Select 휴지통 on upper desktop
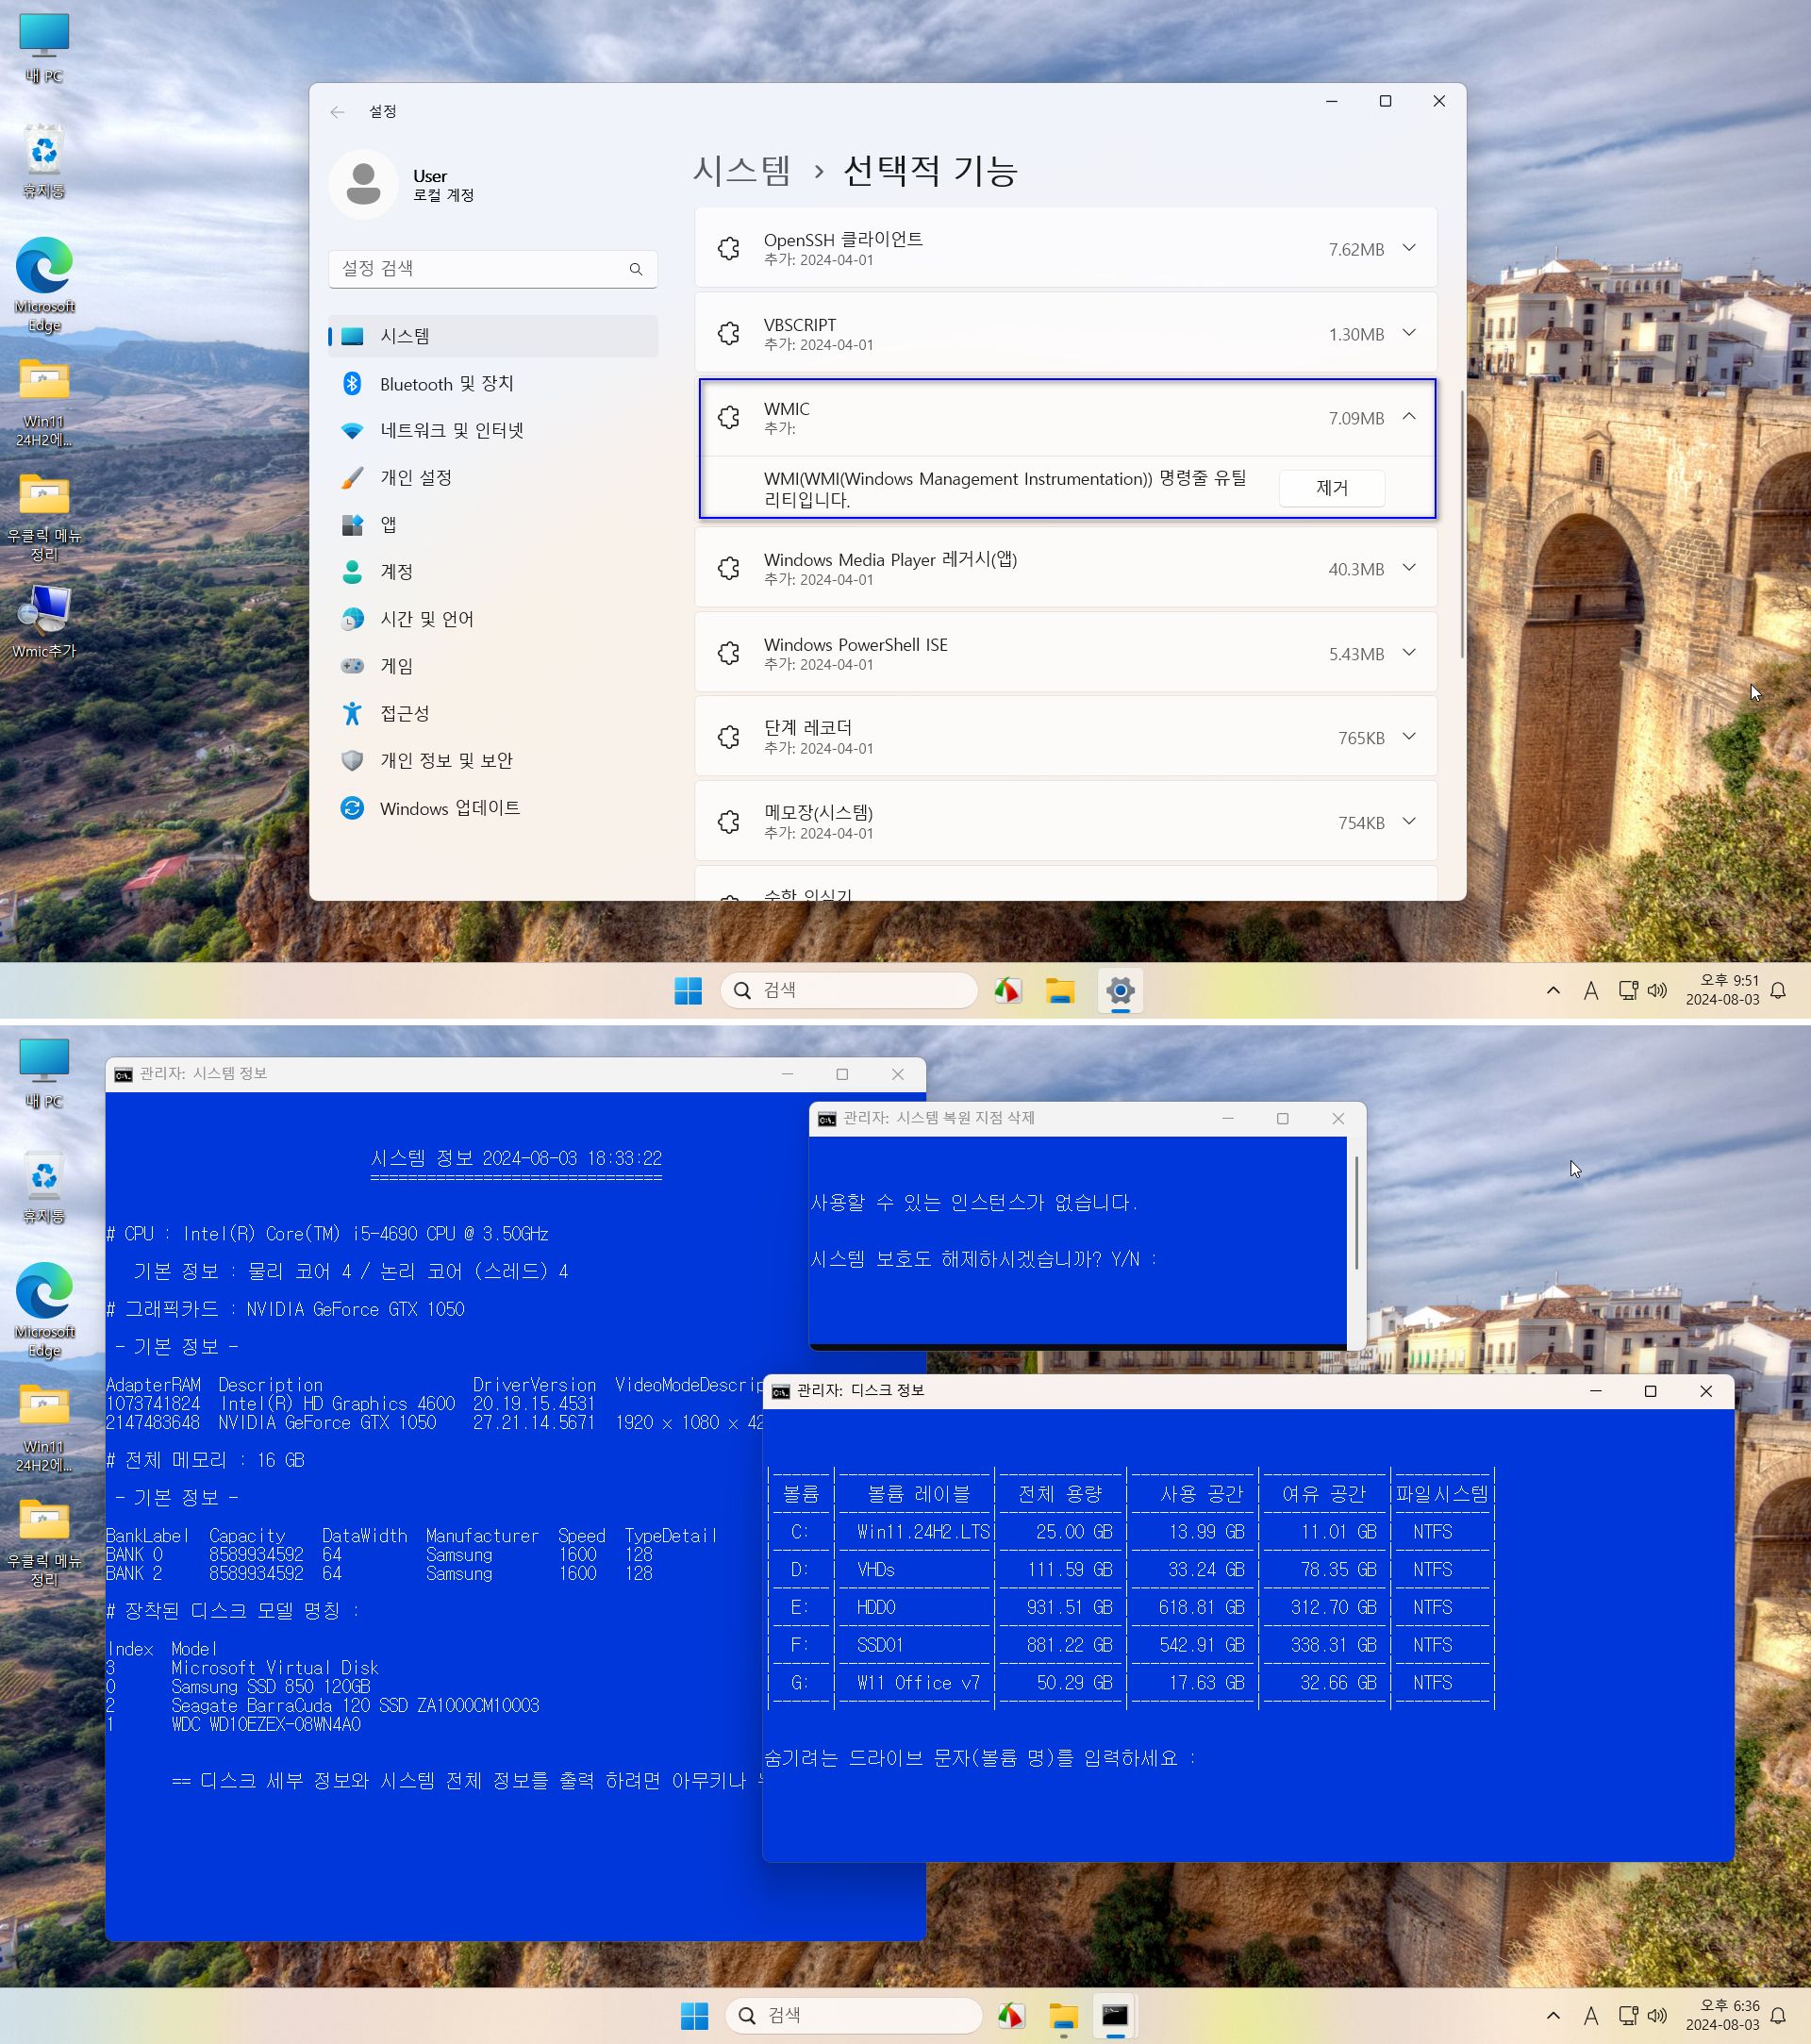 (44, 161)
